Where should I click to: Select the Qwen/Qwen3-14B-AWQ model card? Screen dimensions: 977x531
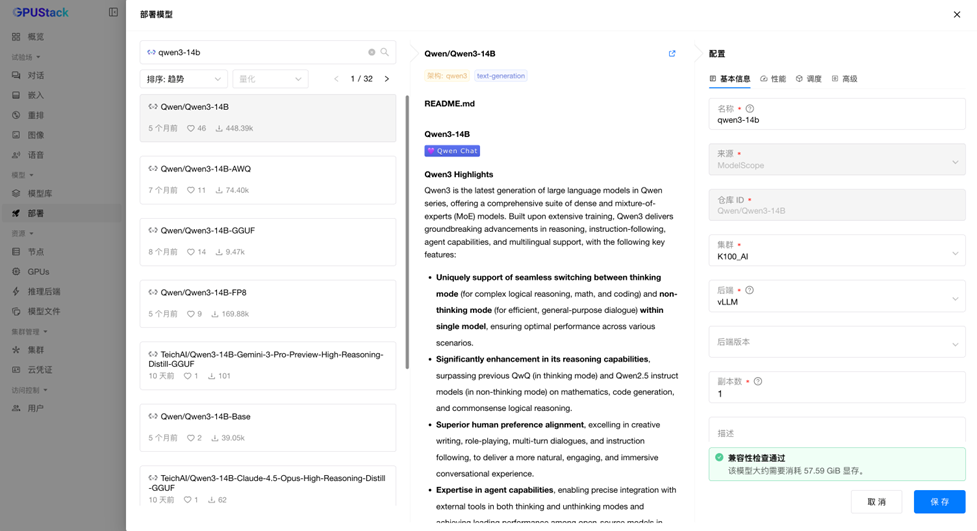coord(268,180)
